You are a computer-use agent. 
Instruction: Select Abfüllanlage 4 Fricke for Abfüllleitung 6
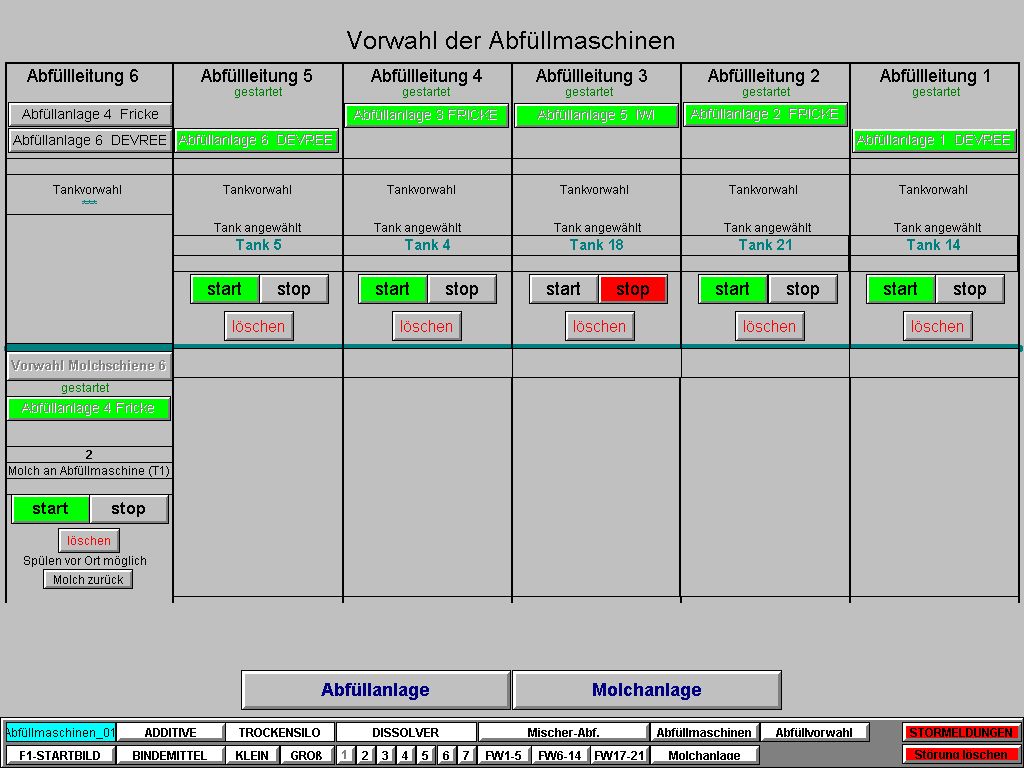point(90,114)
